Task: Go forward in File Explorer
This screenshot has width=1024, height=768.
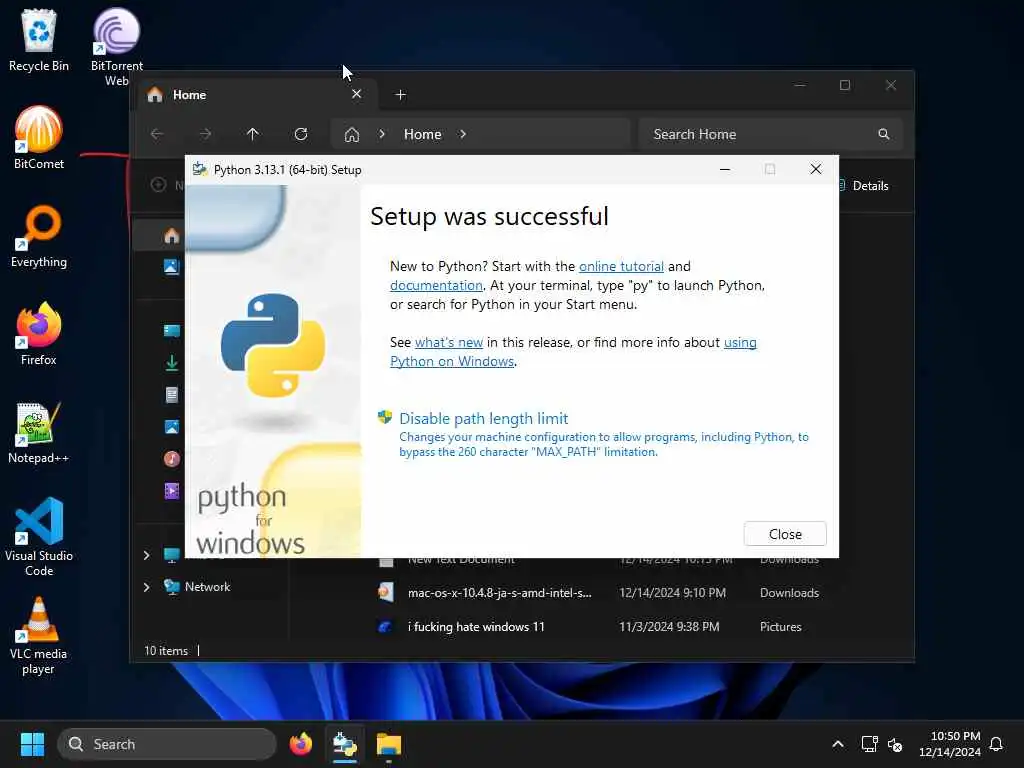Action: pyautogui.click(x=205, y=134)
